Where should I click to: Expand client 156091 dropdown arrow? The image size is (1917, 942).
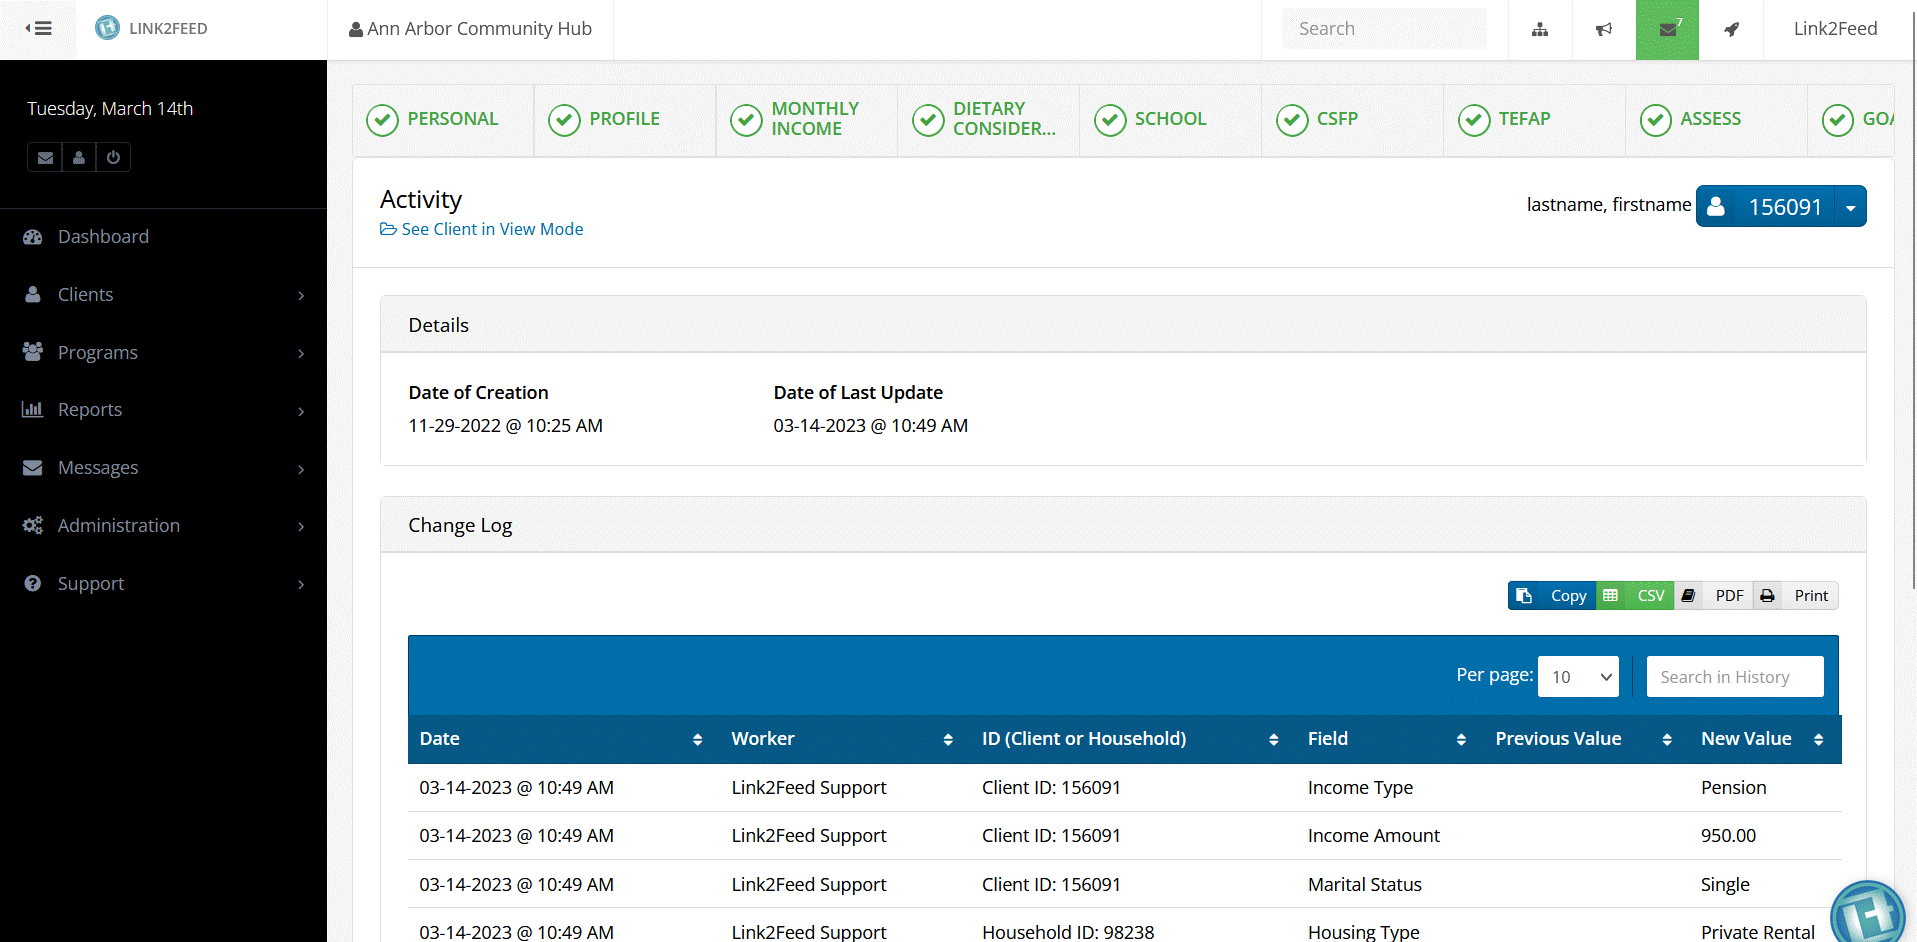[1850, 207]
